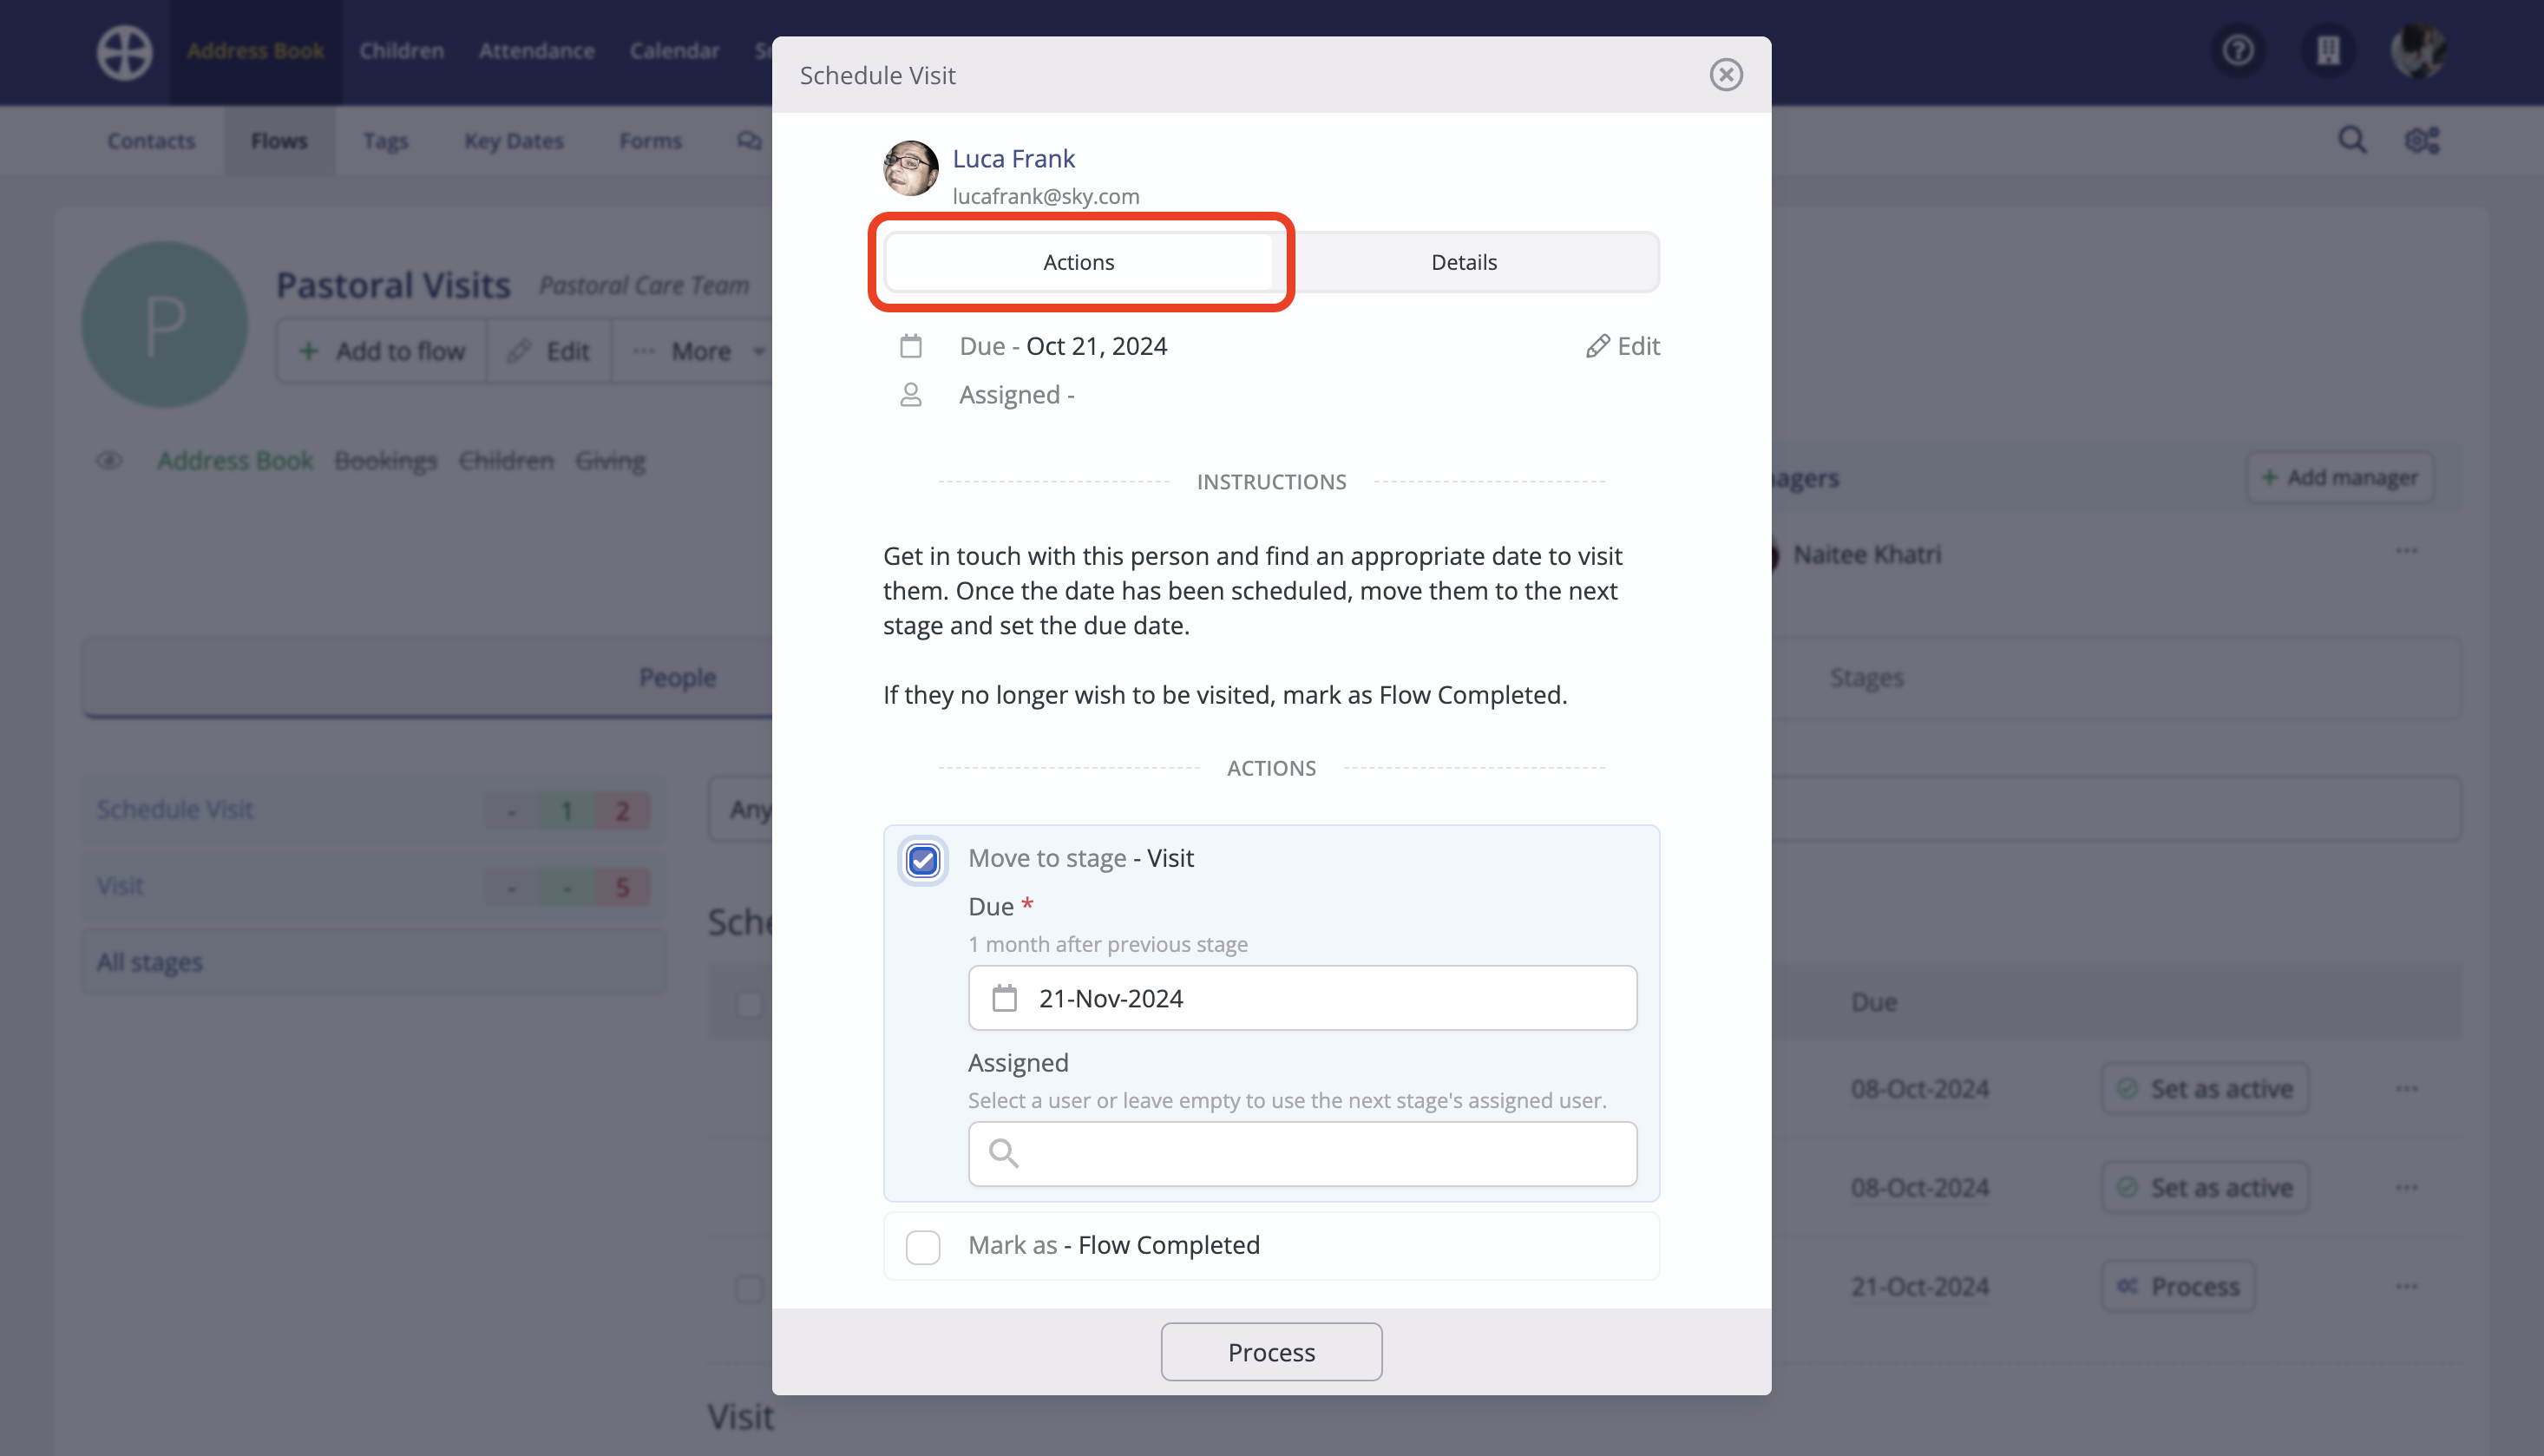The image size is (2544, 1456).
Task: Click the search magnifier icon in sub-navigation
Action: point(2352,140)
